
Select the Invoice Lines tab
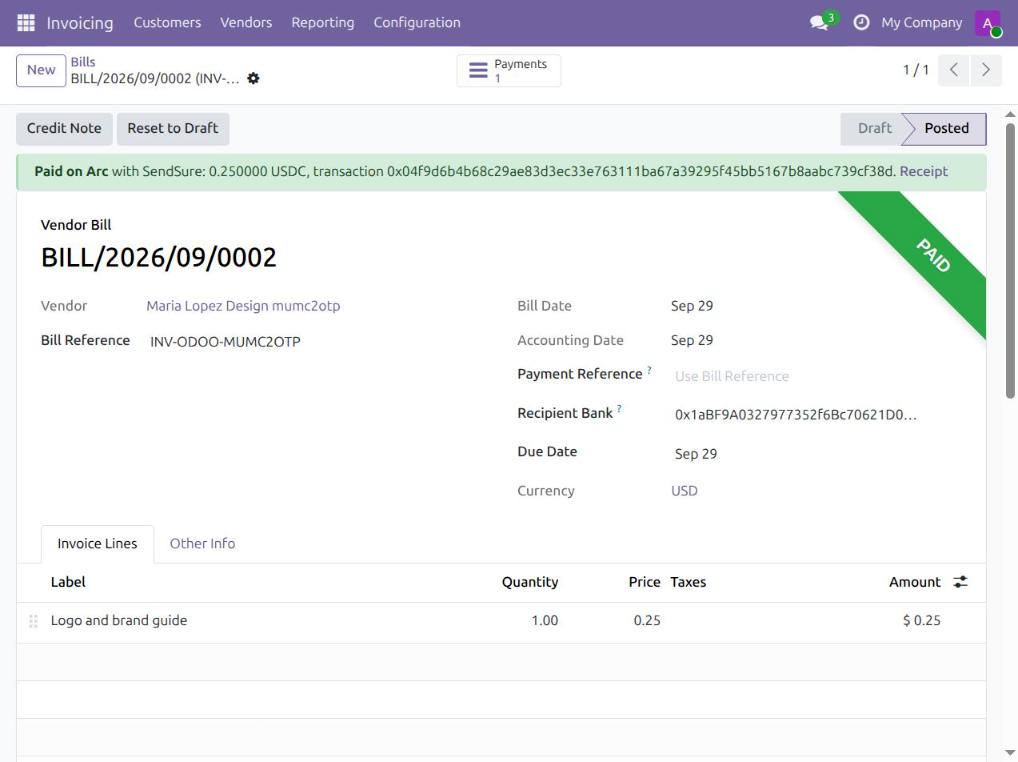coord(97,544)
